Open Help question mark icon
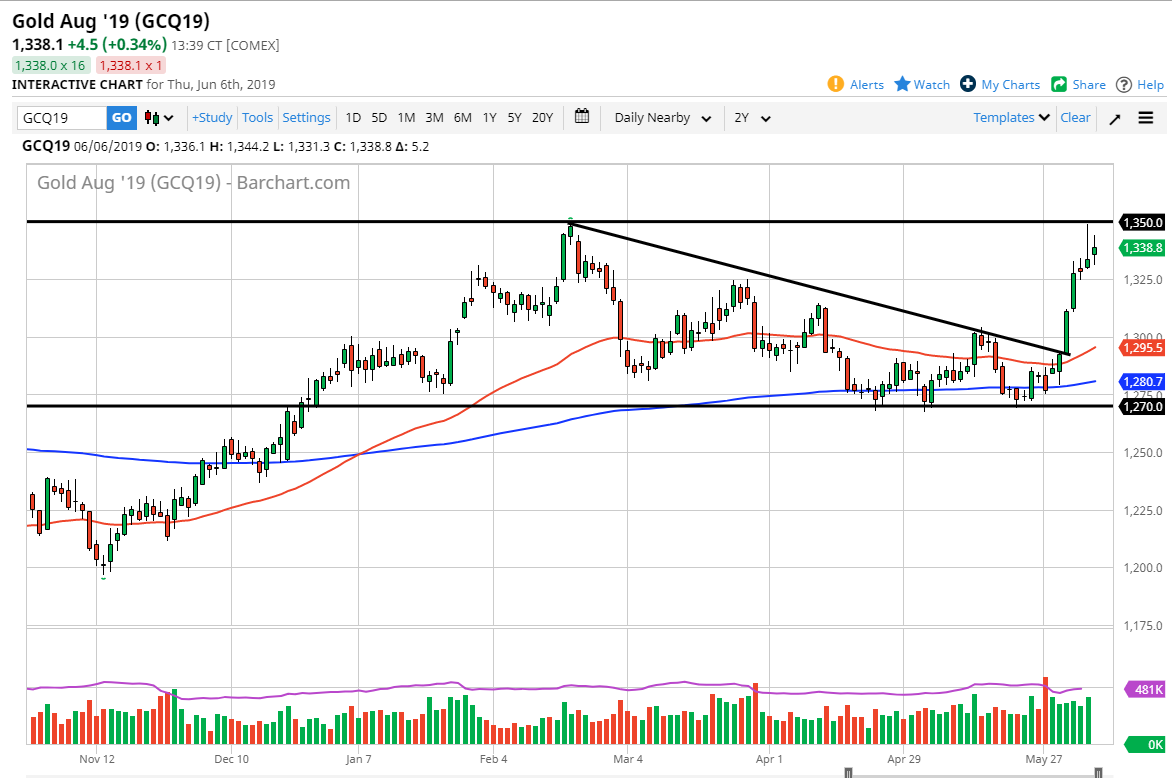 (1124, 84)
